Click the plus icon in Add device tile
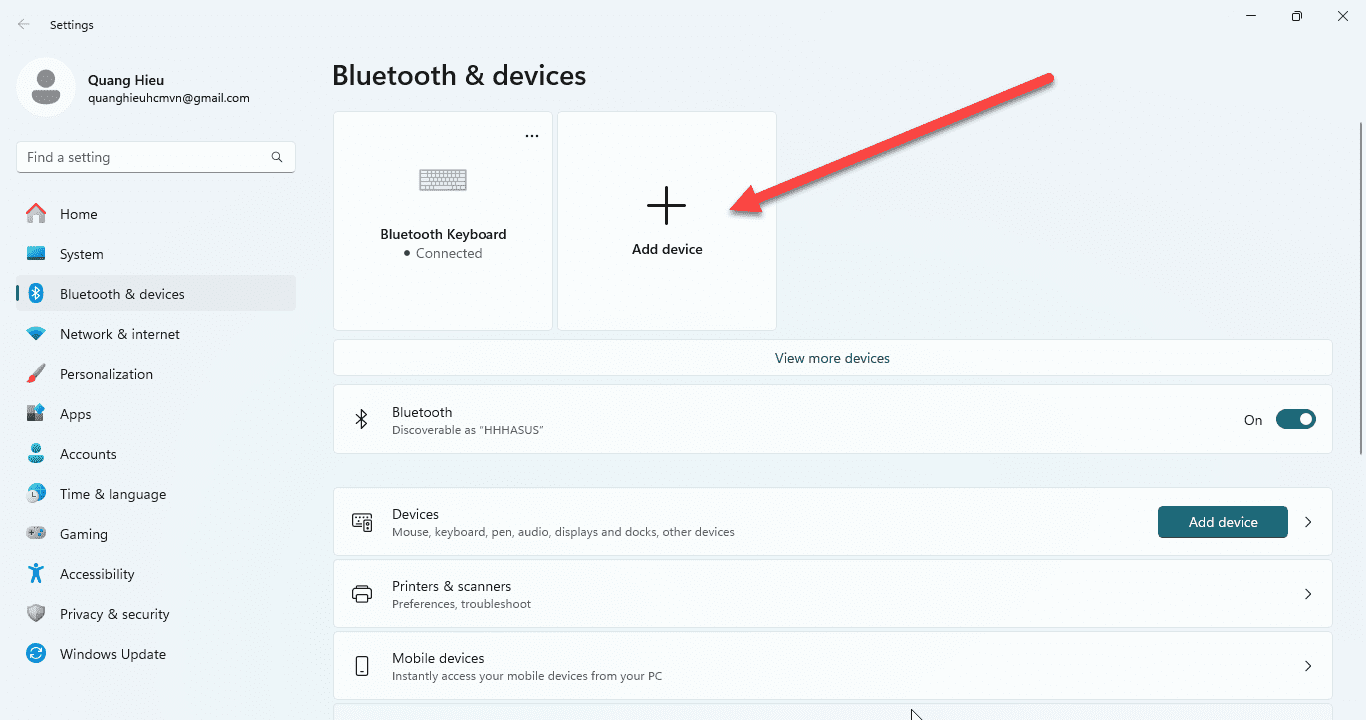This screenshot has height=720, width=1366. pyautogui.click(x=666, y=206)
